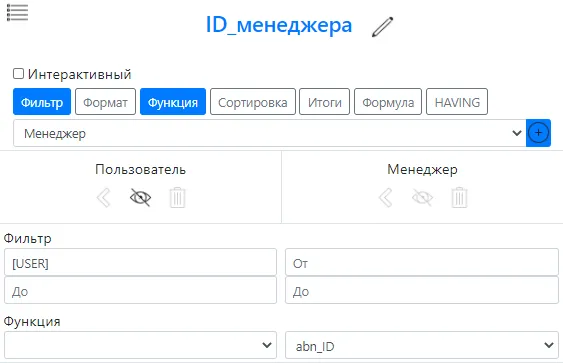Open the list menu icon

pos(17,13)
